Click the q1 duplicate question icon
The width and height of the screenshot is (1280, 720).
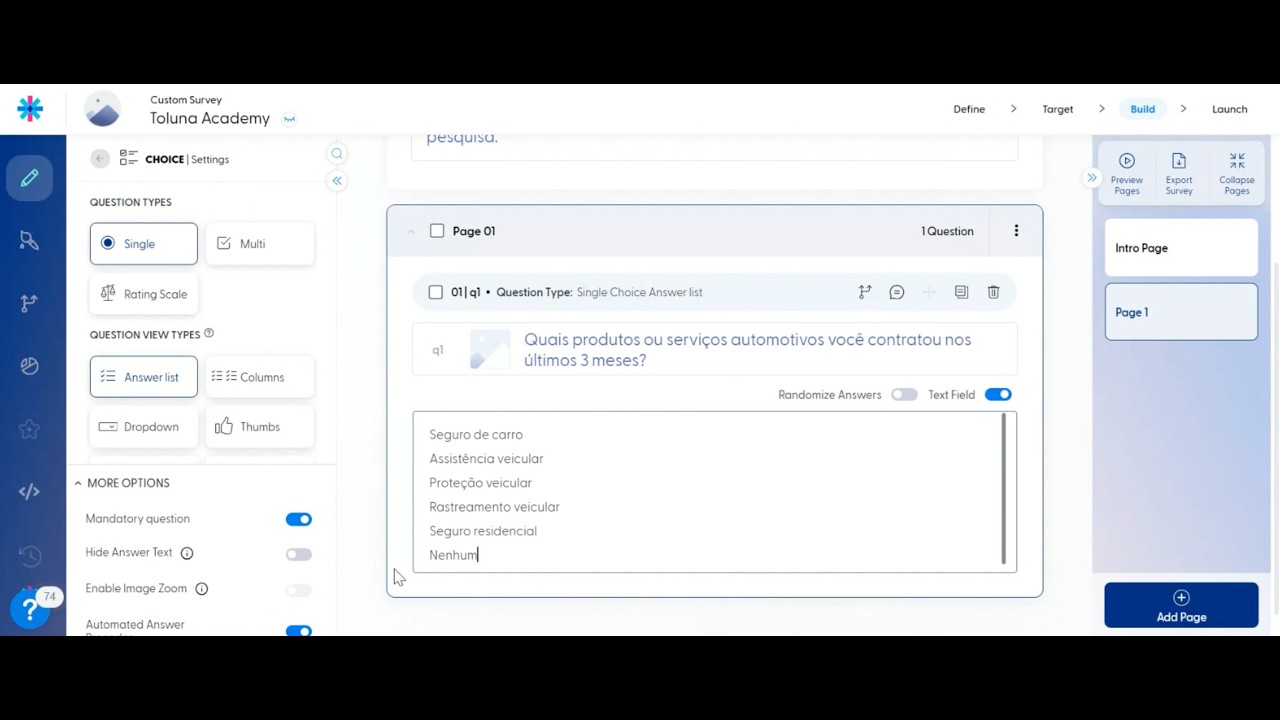(961, 292)
